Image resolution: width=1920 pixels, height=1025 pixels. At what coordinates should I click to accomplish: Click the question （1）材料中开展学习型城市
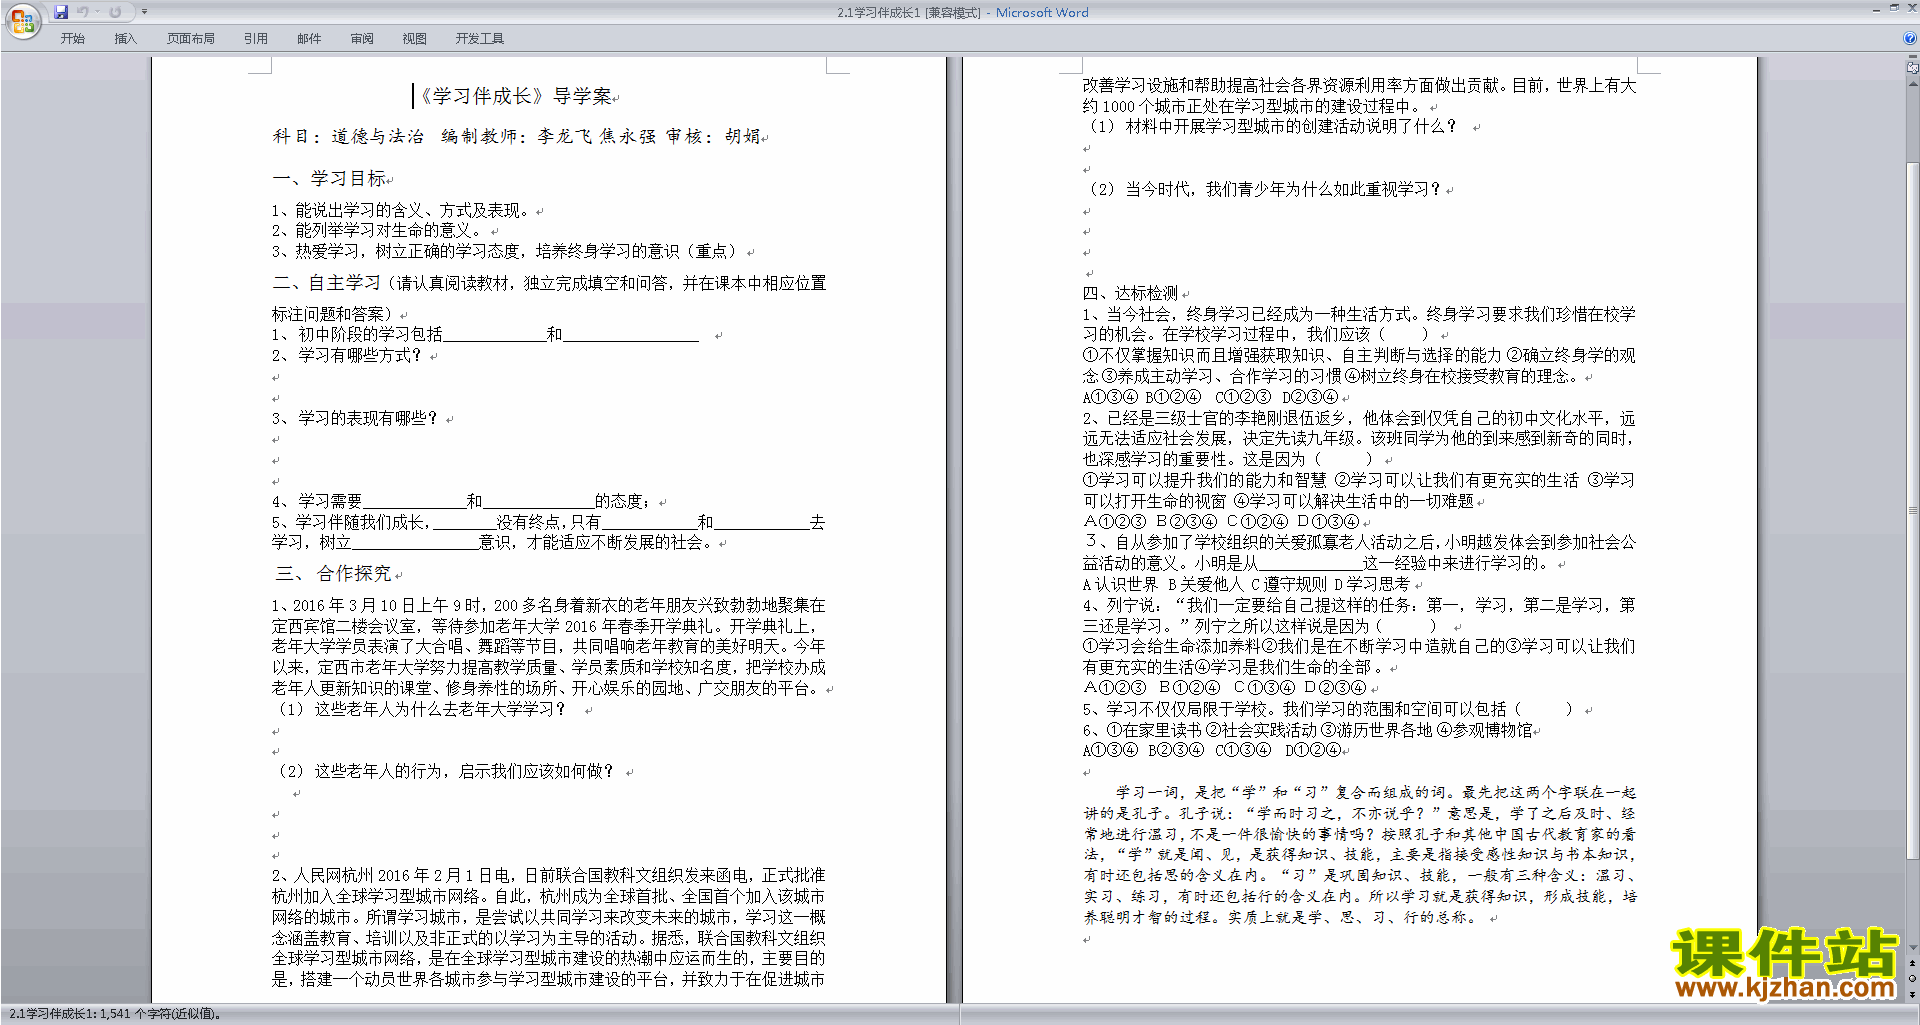click(x=1270, y=126)
